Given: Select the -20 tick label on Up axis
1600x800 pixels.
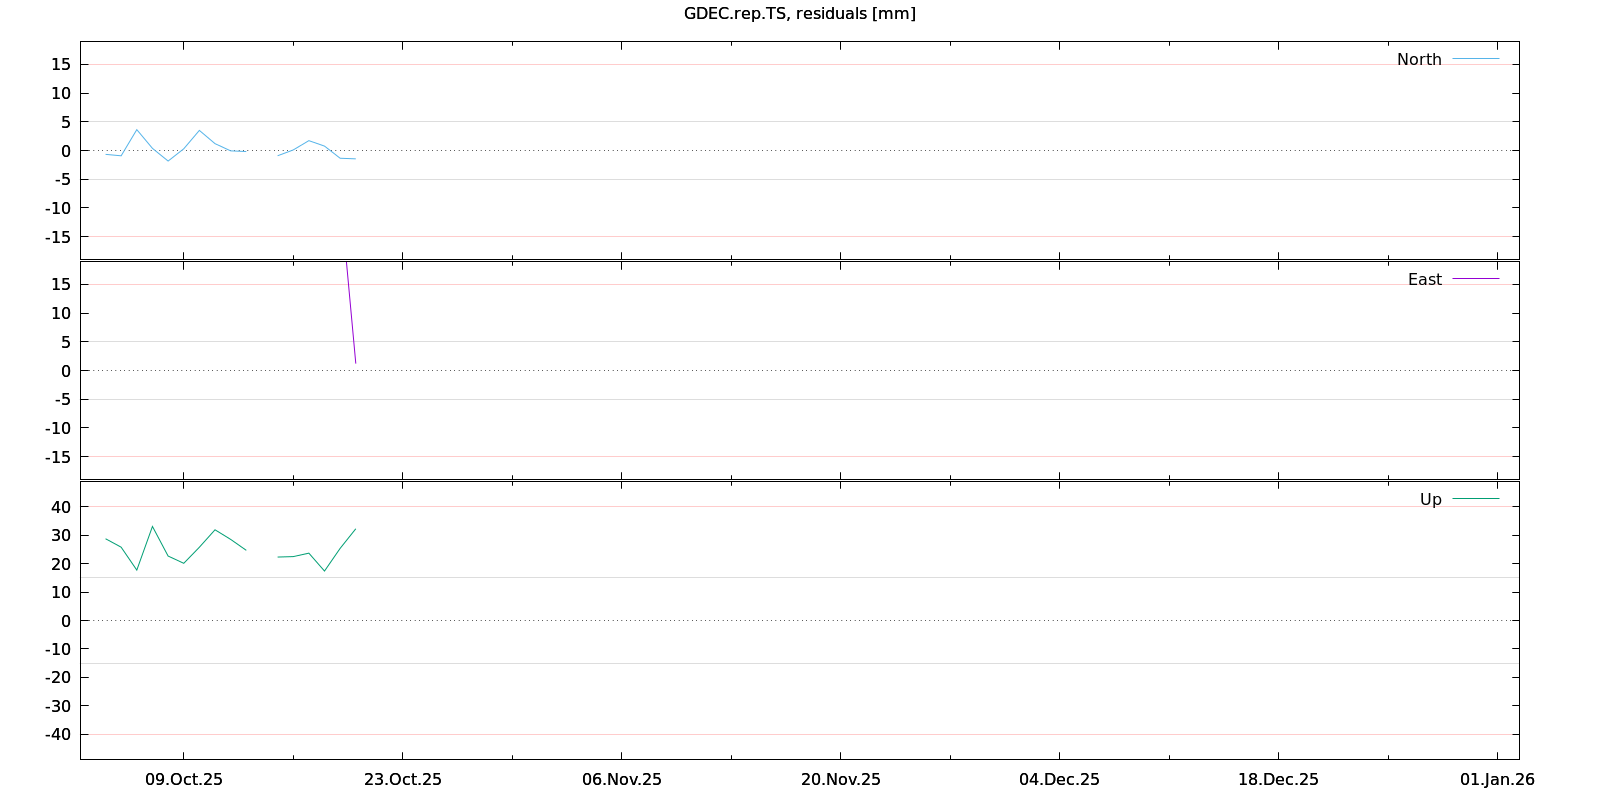Looking at the screenshot, I should (58, 677).
